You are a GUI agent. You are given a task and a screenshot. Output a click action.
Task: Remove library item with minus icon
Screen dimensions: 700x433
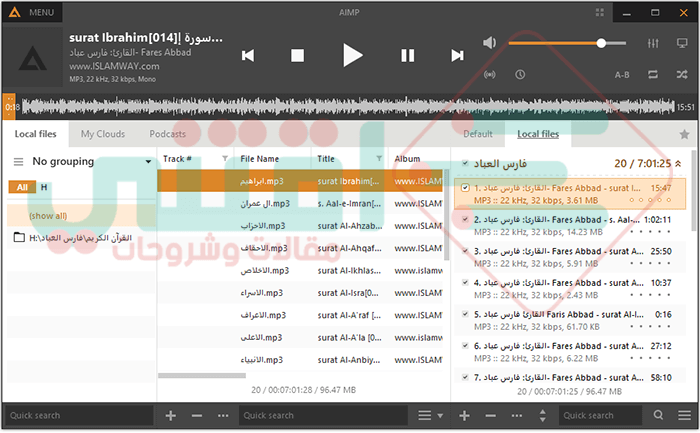click(197, 416)
